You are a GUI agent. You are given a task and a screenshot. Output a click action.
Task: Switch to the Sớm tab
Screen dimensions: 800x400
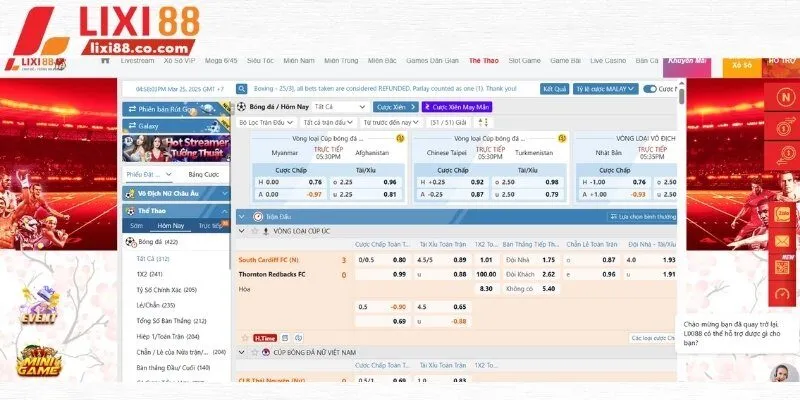[x=136, y=226]
